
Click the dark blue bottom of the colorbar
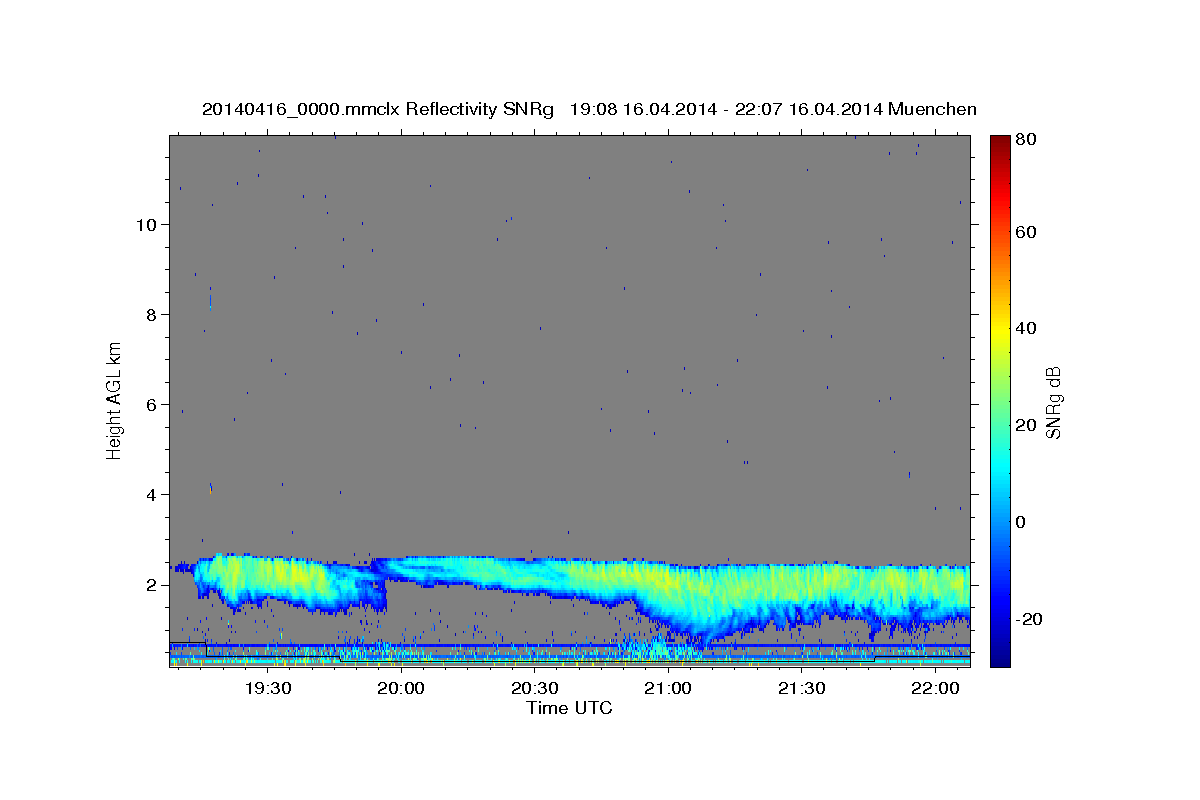coord(1000,655)
